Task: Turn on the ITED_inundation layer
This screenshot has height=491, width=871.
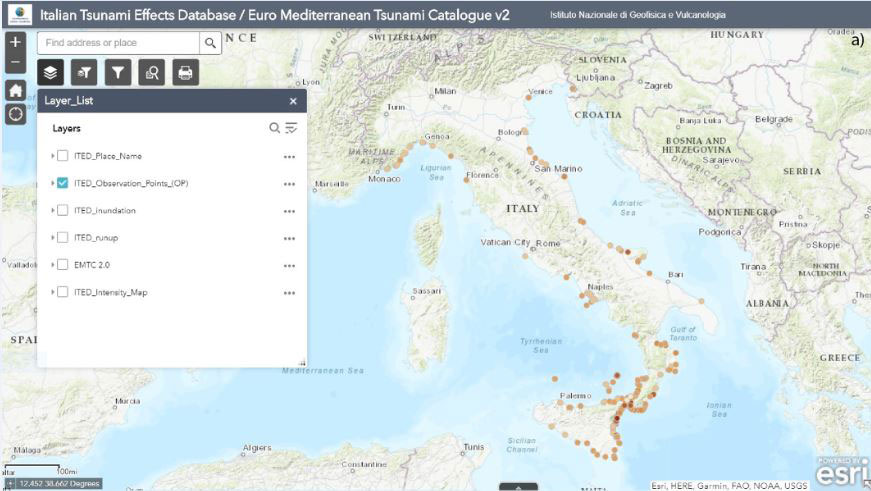Action: [63, 210]
